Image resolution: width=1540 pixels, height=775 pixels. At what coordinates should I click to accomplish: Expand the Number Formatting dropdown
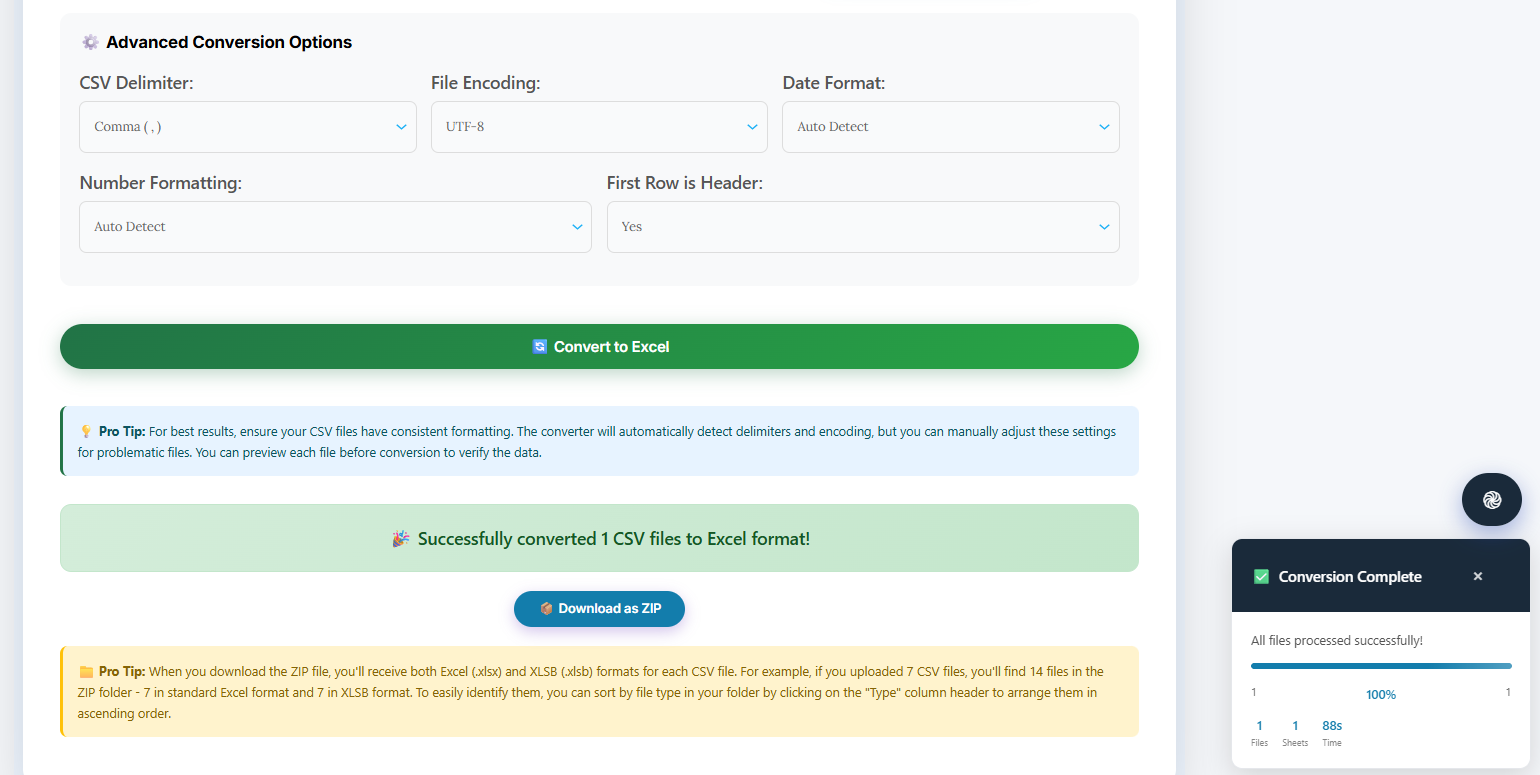[335, 227]
